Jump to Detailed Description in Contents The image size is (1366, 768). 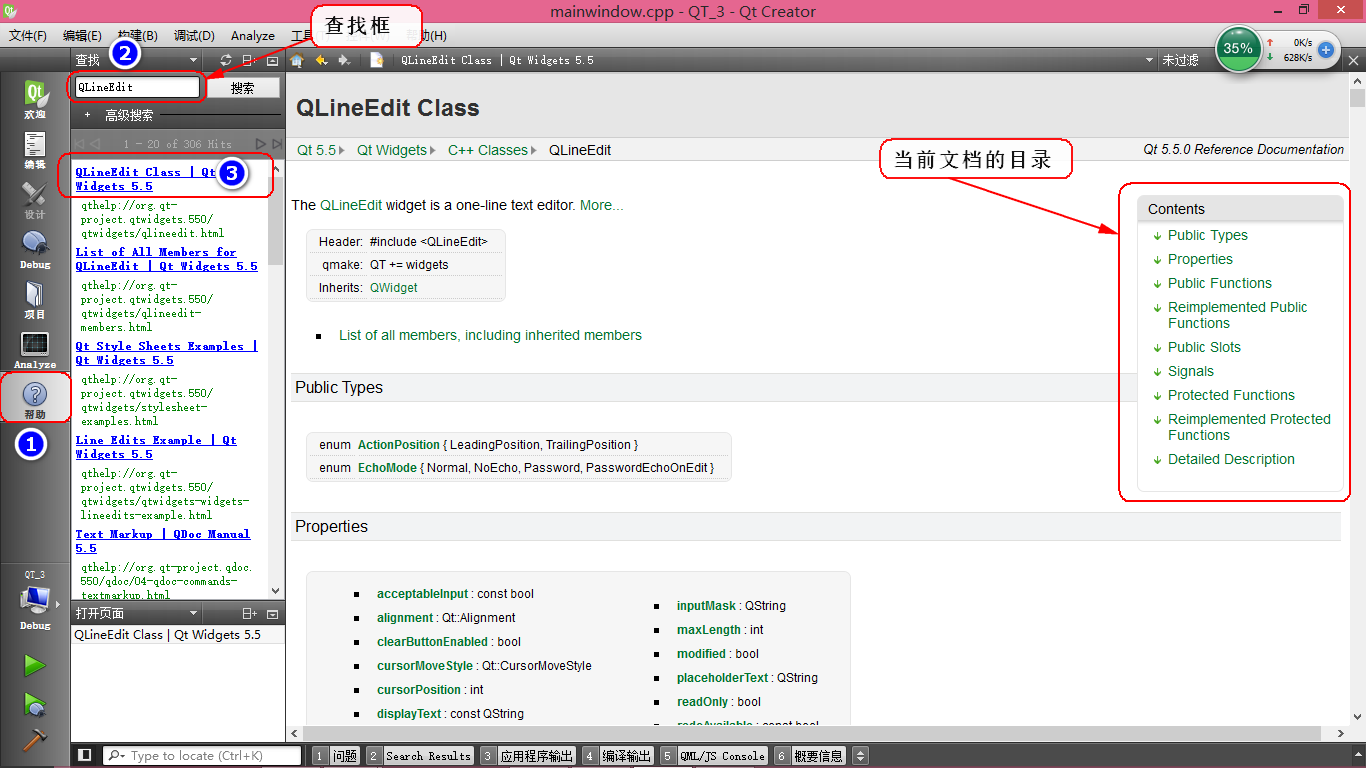click(x=1231, y=459)
